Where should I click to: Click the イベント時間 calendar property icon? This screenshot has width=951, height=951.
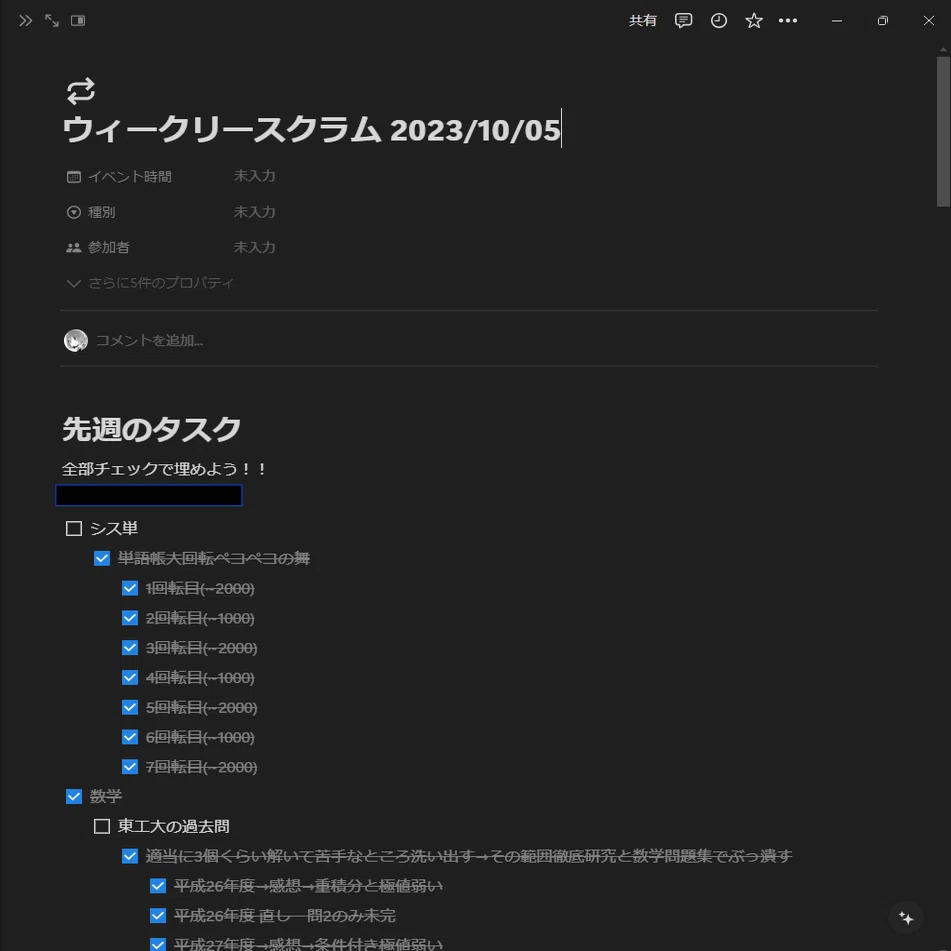pos(73,177)
